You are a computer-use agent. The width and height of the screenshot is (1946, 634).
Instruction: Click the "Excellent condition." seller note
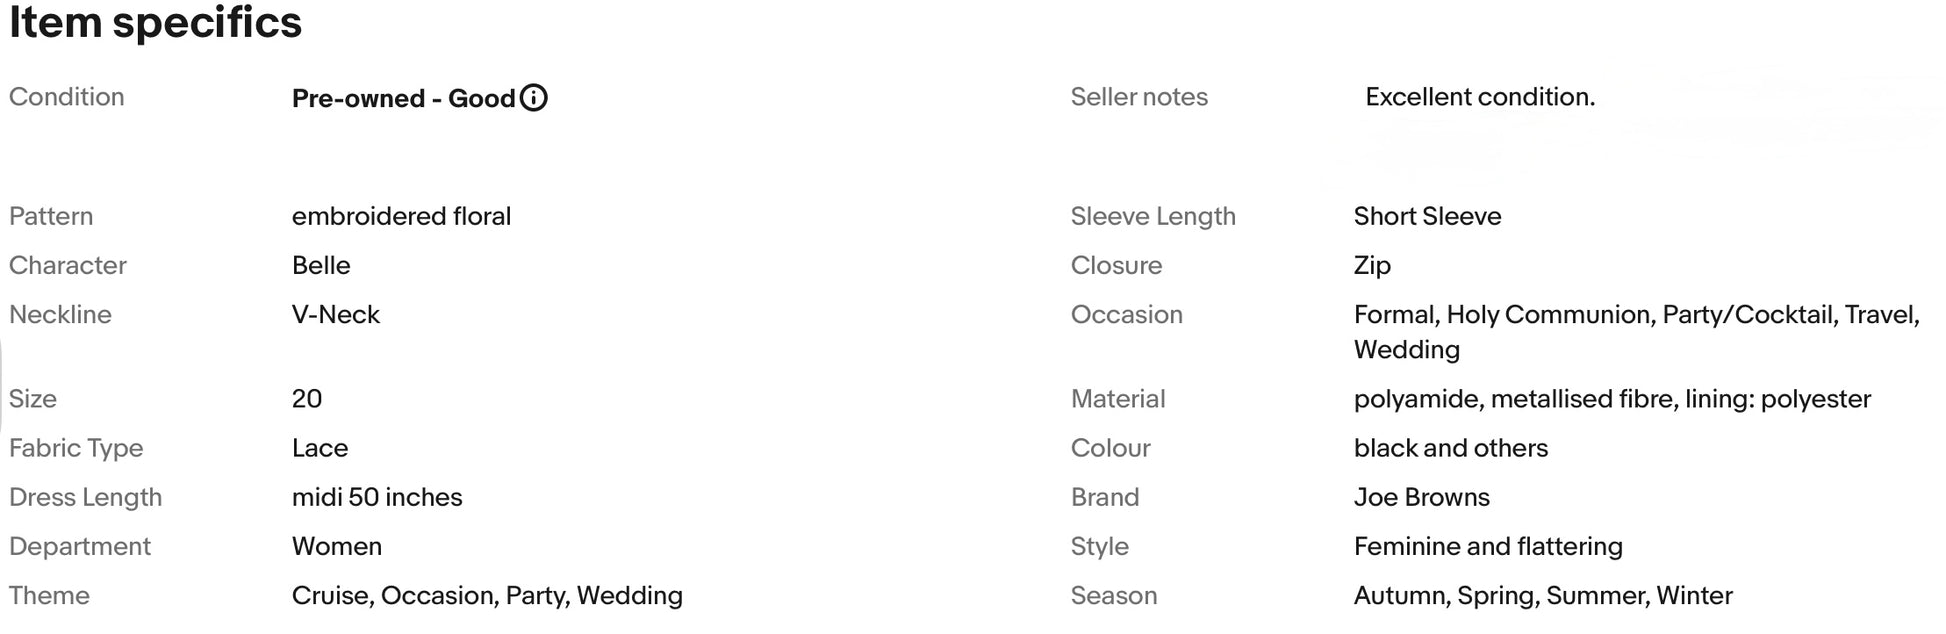point(1479,97)
